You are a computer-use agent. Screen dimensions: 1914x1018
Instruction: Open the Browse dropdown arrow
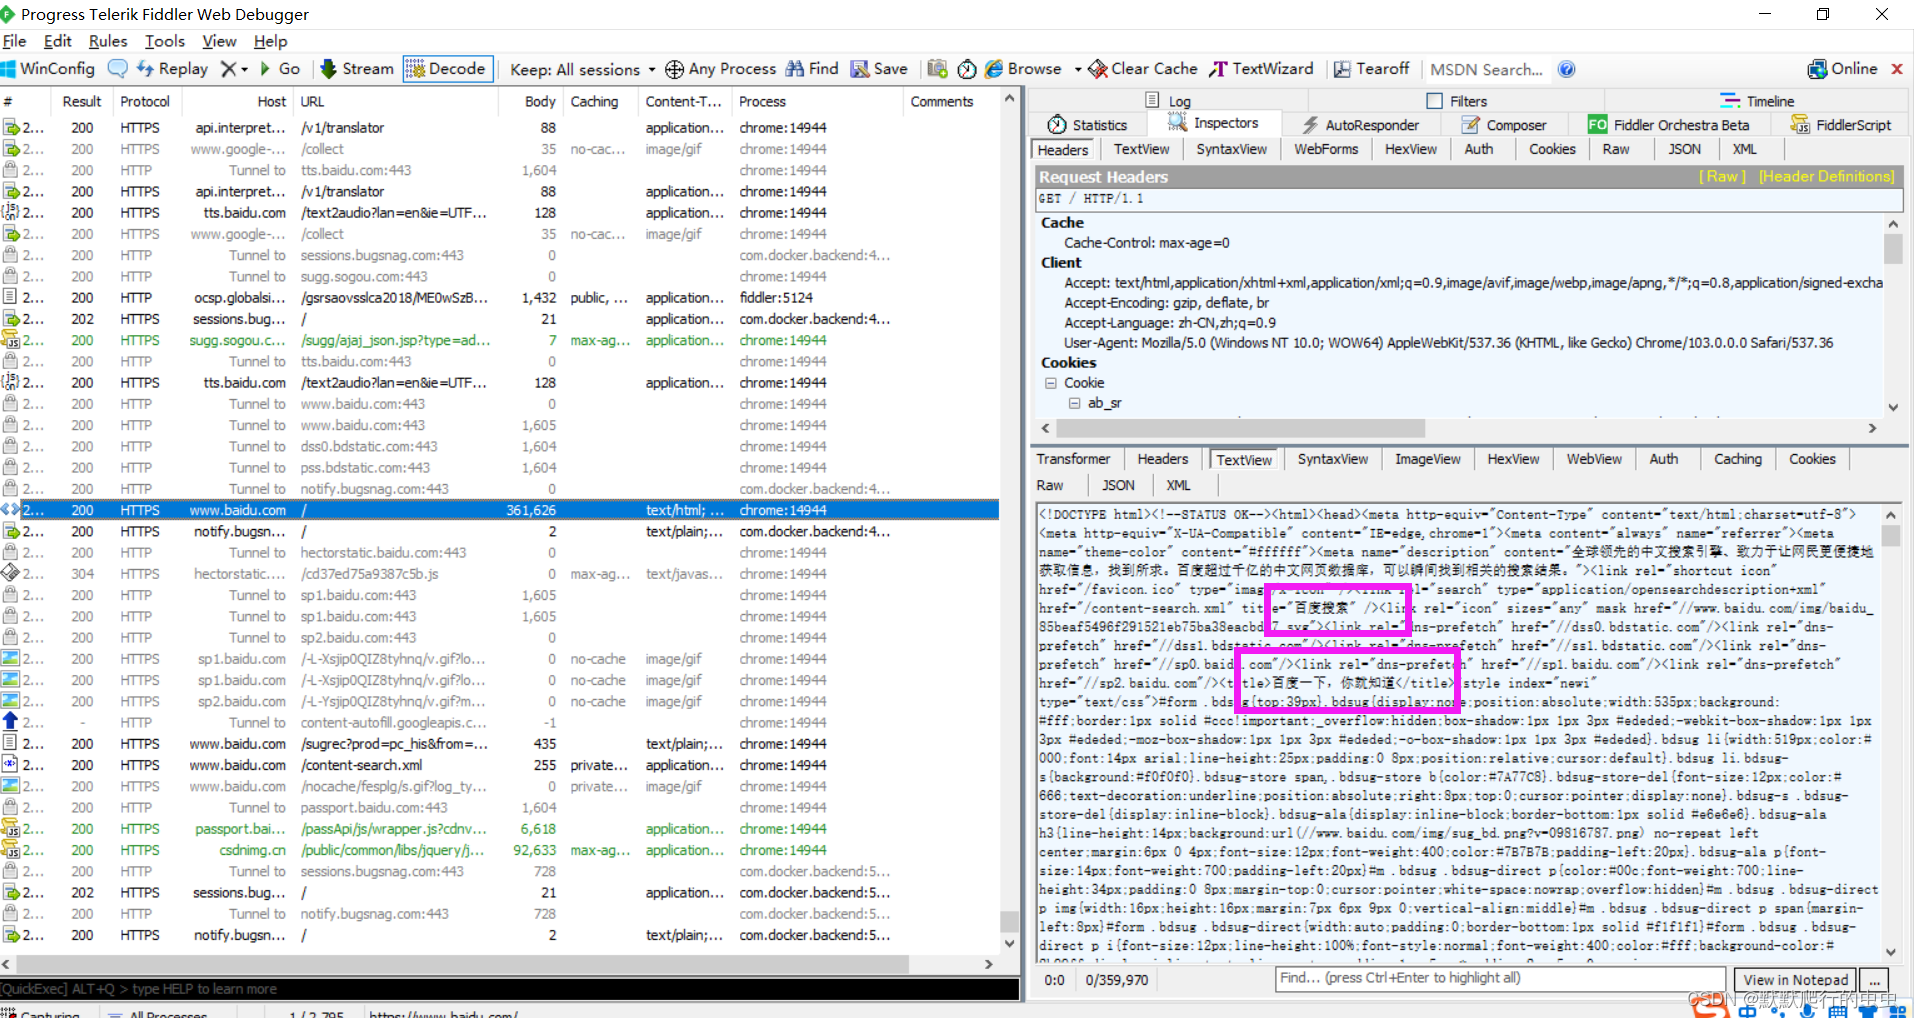click(1077, 70)
